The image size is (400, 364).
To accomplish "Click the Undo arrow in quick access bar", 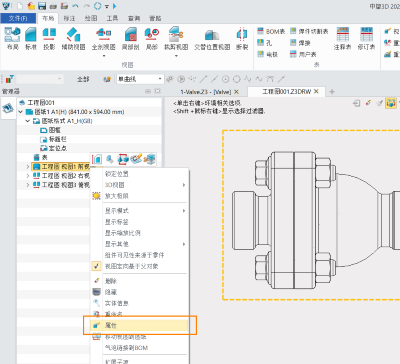I will point(75,6).
